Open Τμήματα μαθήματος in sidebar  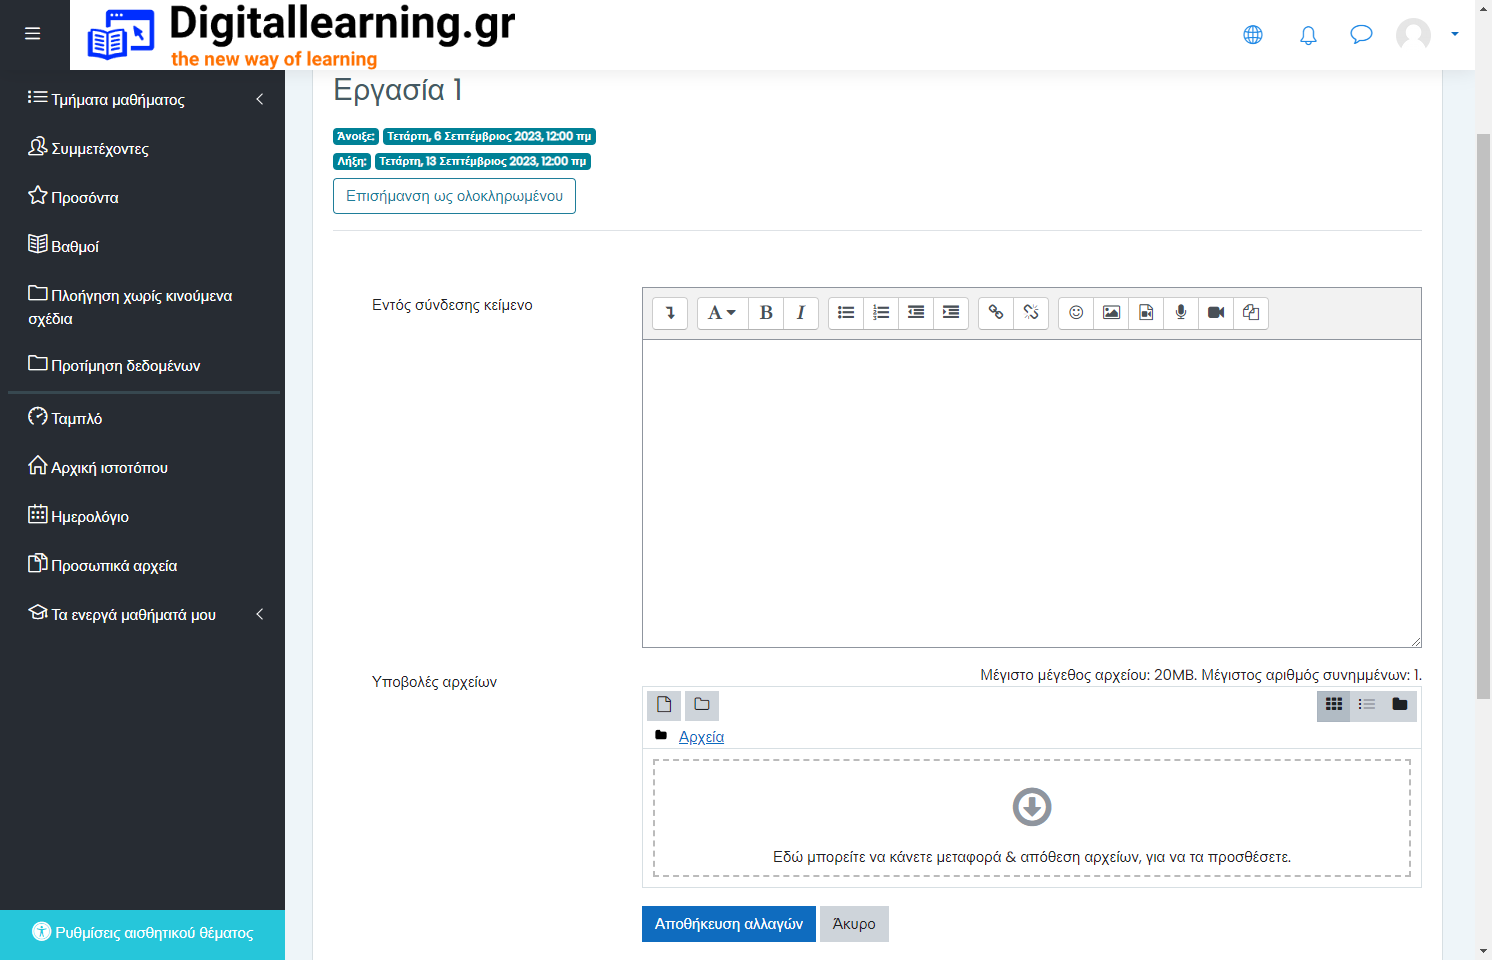click(x=118, y=99)
